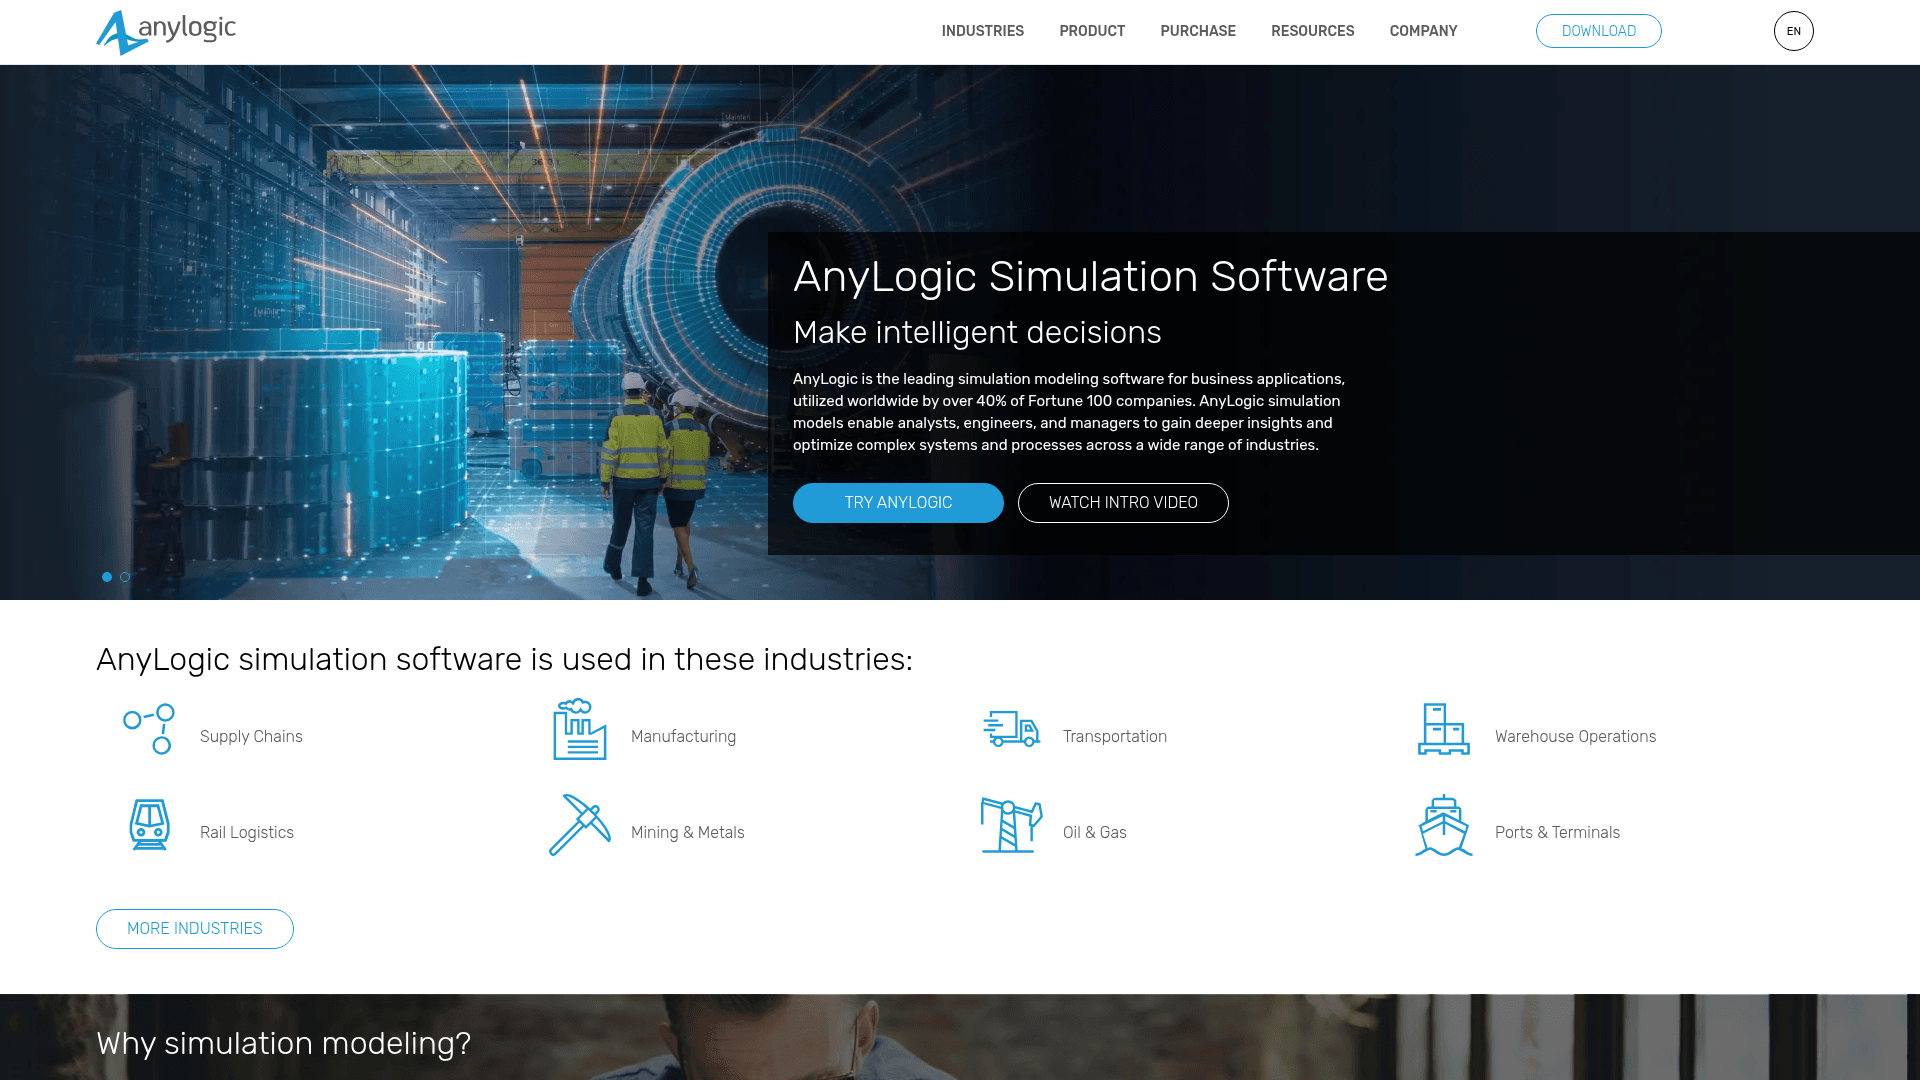Click the Ports & Terminals ship icon
The width and height of the screenshot is (1920, 1080).
point(1443,825)
